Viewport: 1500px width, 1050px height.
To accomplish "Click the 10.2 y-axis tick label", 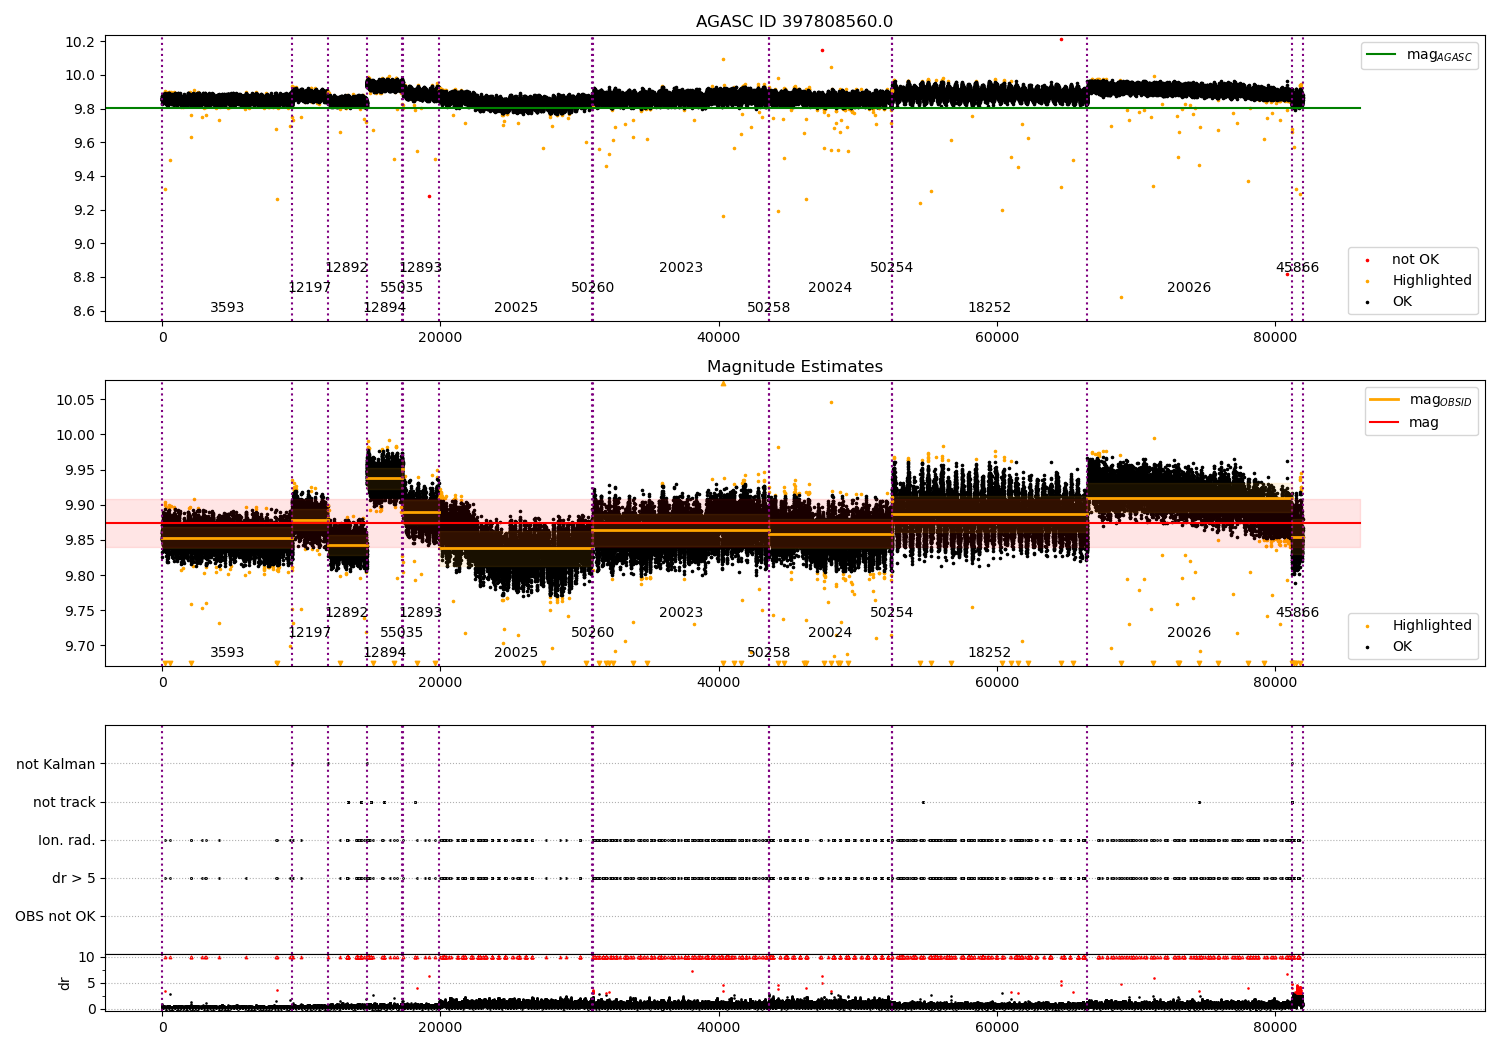I will coord(82,42).
